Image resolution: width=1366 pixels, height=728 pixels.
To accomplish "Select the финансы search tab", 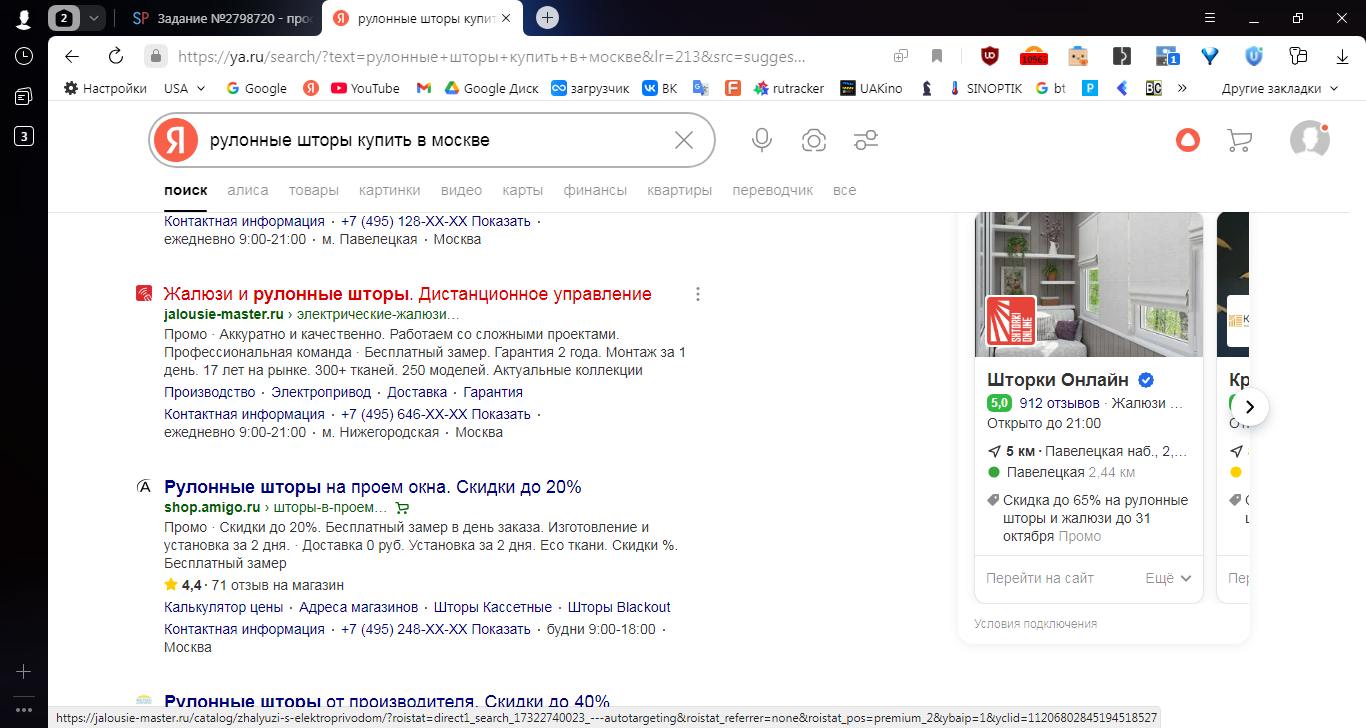I will click(x=595, y=190).
